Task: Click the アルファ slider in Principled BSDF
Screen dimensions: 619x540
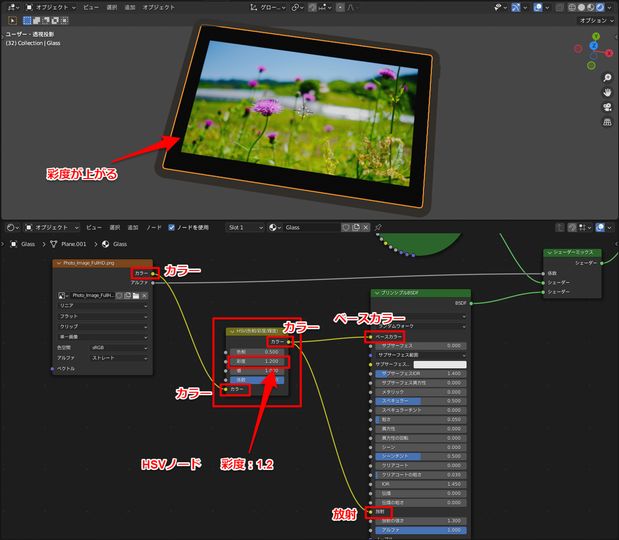Action: click(421, 530)
